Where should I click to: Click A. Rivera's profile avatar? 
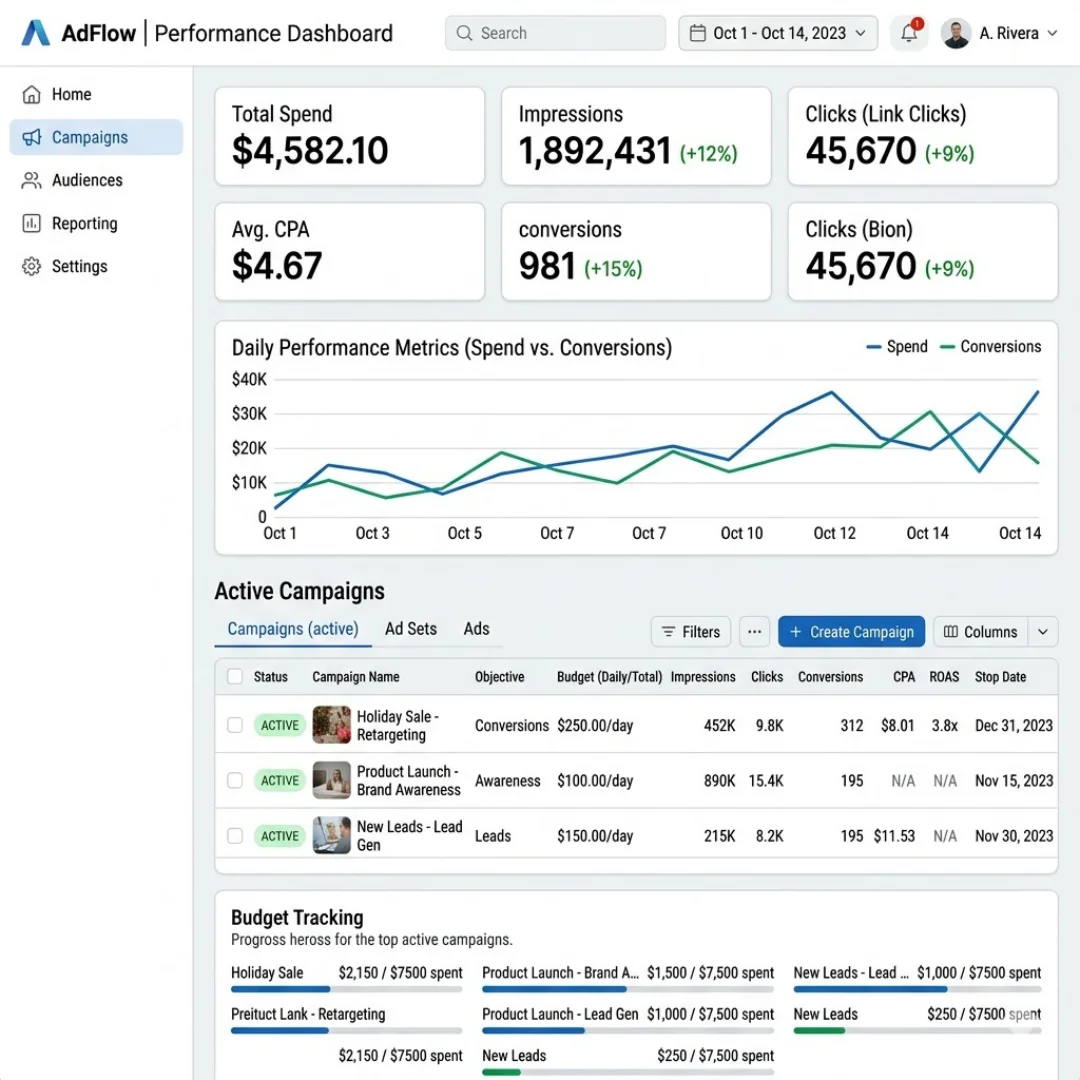tap(956, 33)
